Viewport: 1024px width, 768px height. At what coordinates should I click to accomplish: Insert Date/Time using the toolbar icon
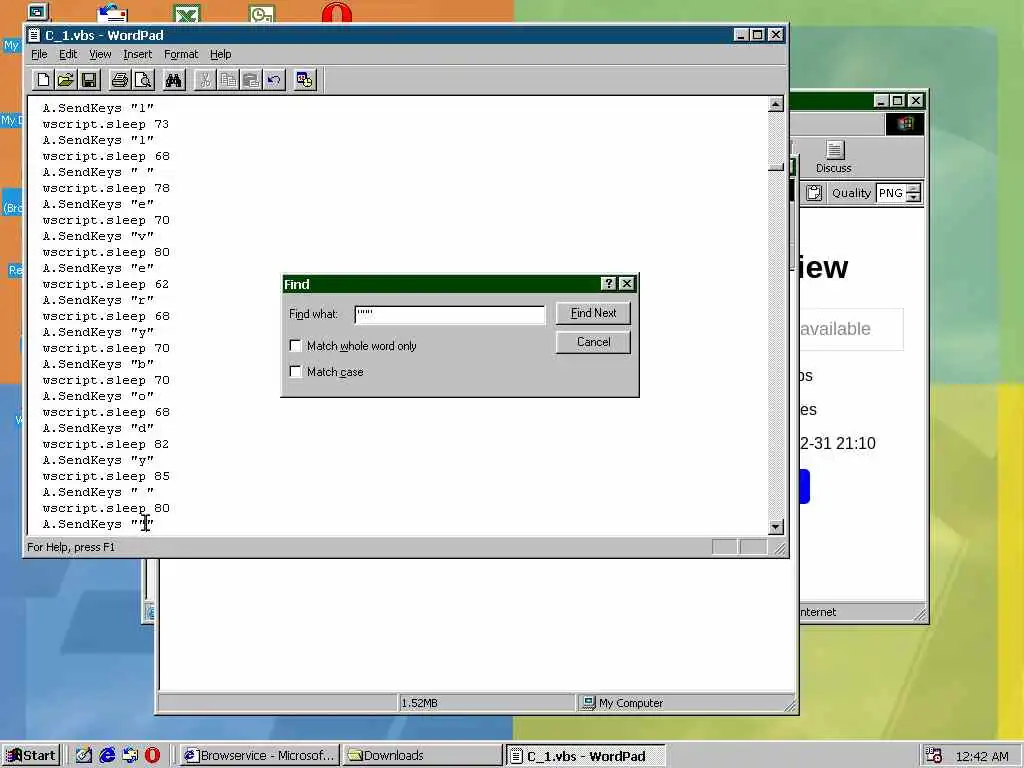305,80
